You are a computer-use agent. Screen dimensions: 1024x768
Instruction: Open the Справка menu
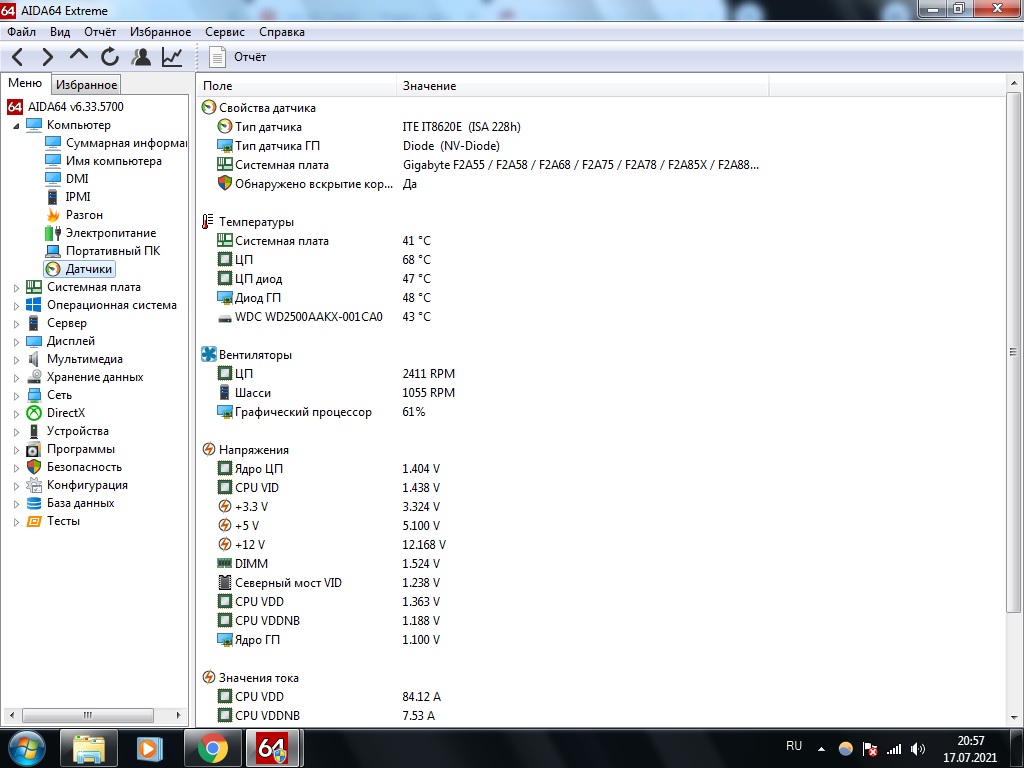pyautogui.click(x=281, y=32)
